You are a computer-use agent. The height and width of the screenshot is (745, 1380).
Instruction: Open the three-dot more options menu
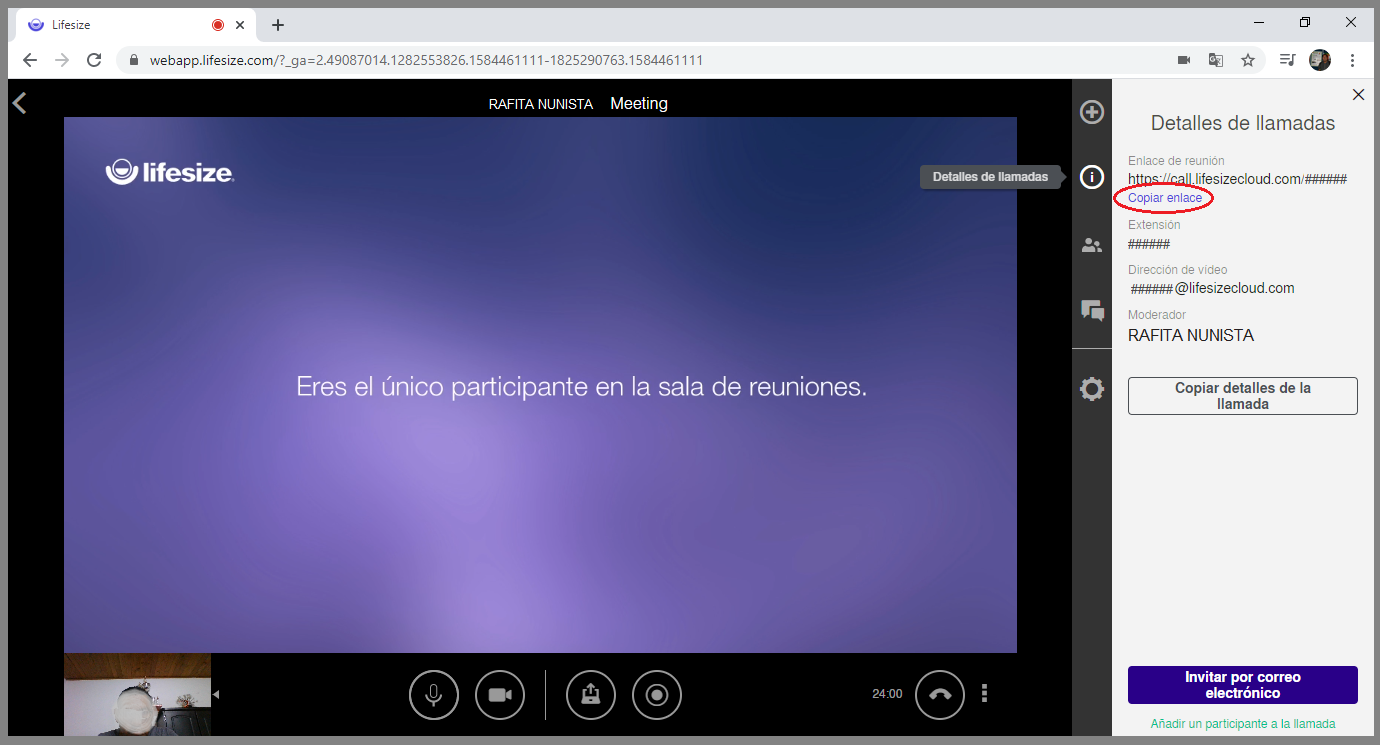click(985, 693)
